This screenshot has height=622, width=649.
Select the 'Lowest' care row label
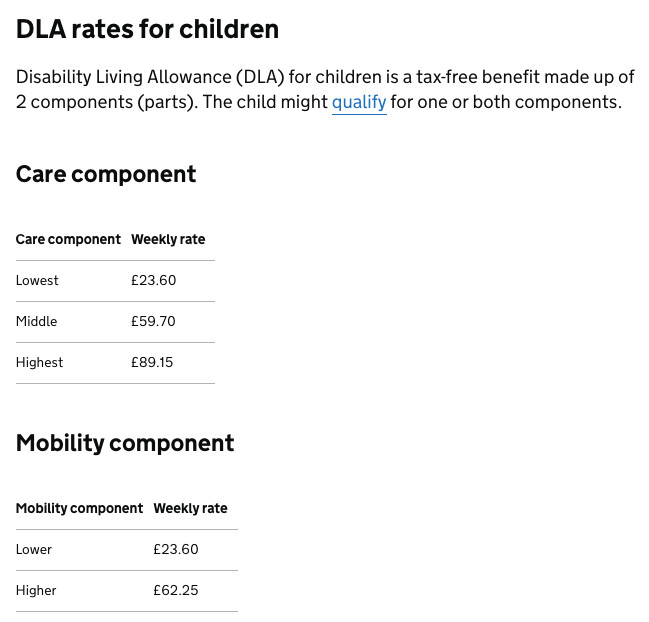pos(37,281)
